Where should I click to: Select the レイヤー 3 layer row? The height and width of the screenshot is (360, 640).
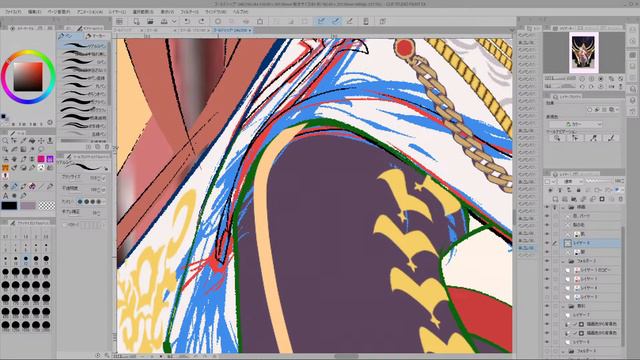593,297
